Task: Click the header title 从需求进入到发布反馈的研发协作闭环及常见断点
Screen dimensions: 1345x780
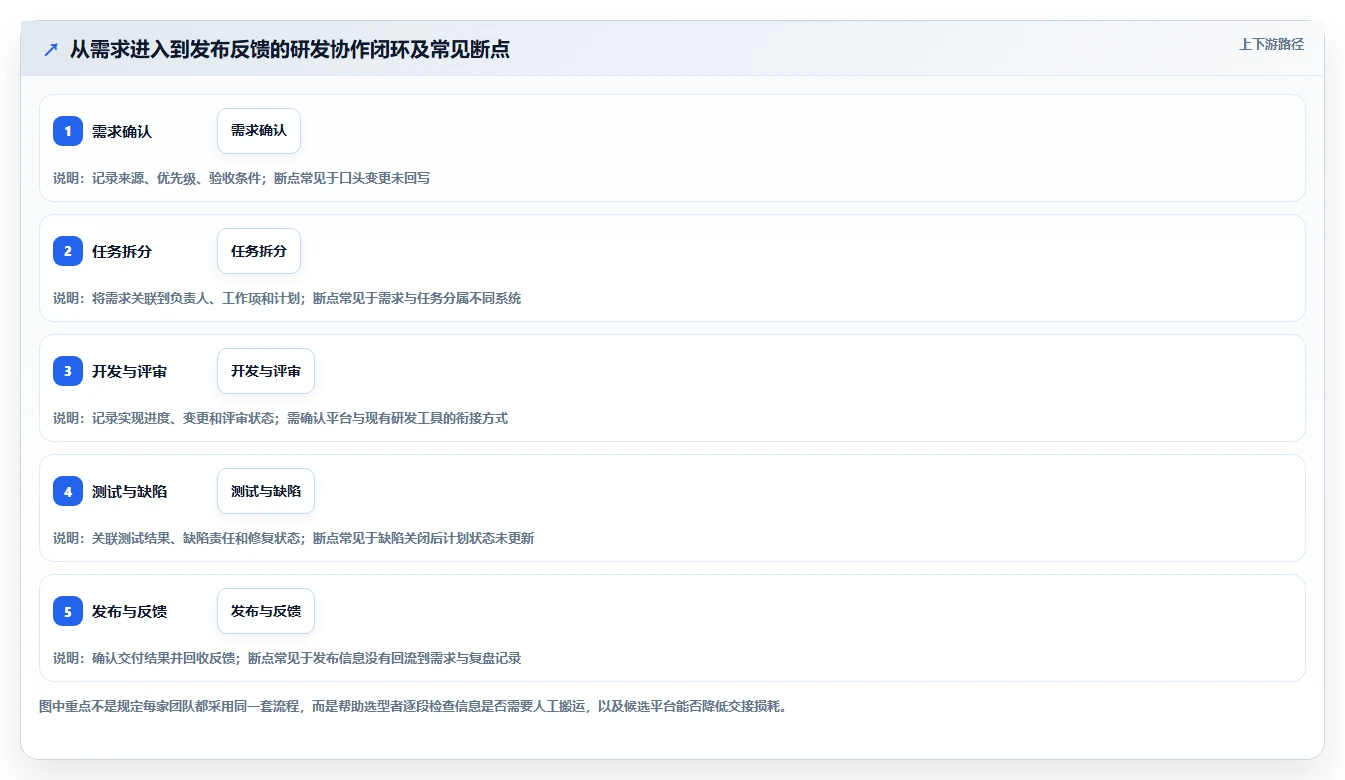Action: [x=290, y=49]
